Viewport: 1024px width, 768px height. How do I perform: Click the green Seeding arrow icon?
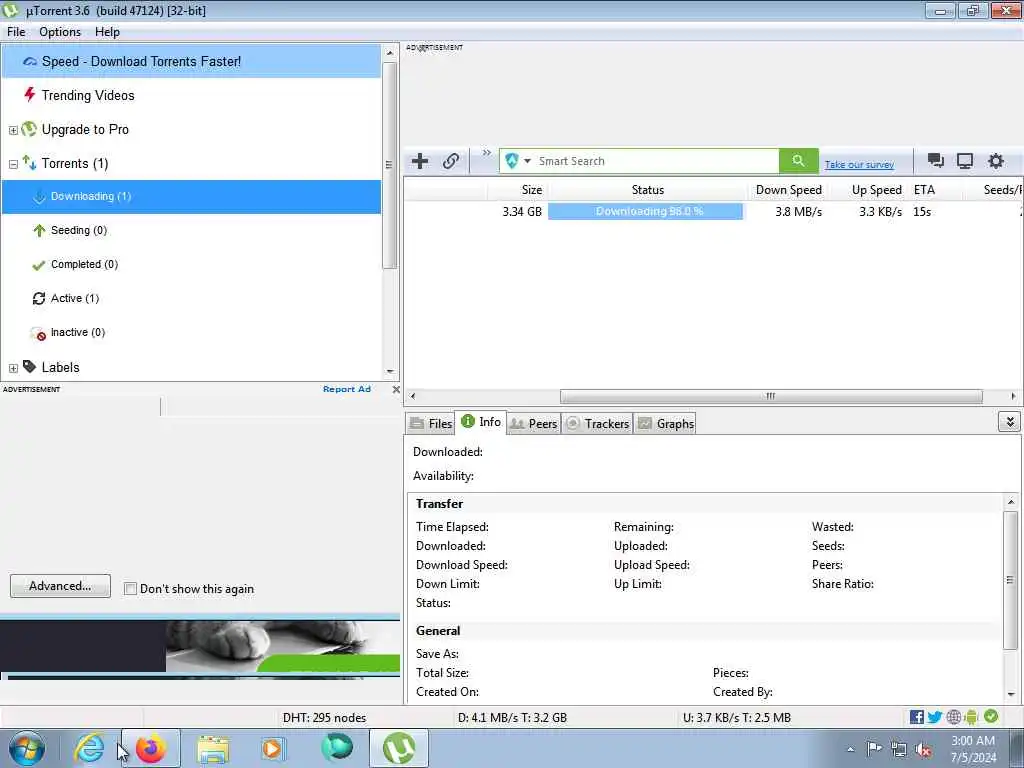pos(39,231)
